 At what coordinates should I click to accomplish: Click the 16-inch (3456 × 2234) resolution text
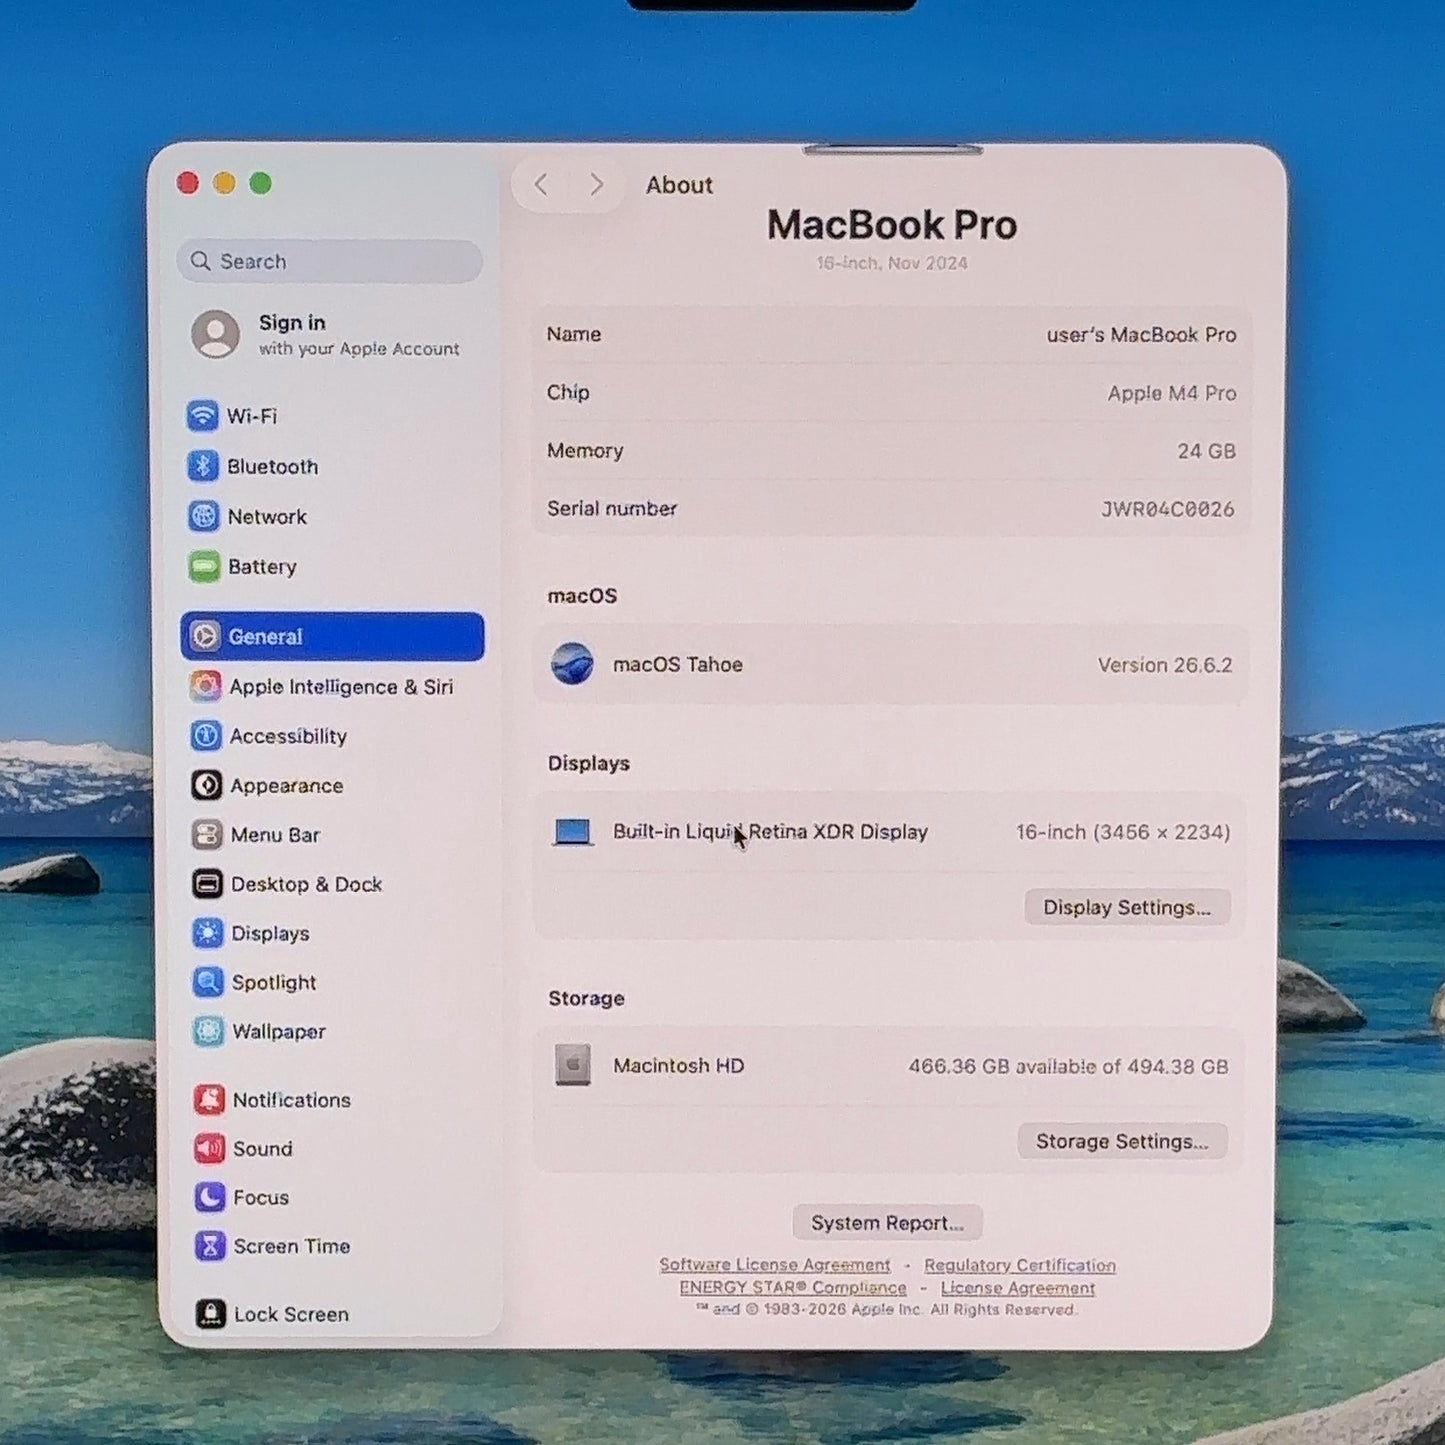point(1123,832)
